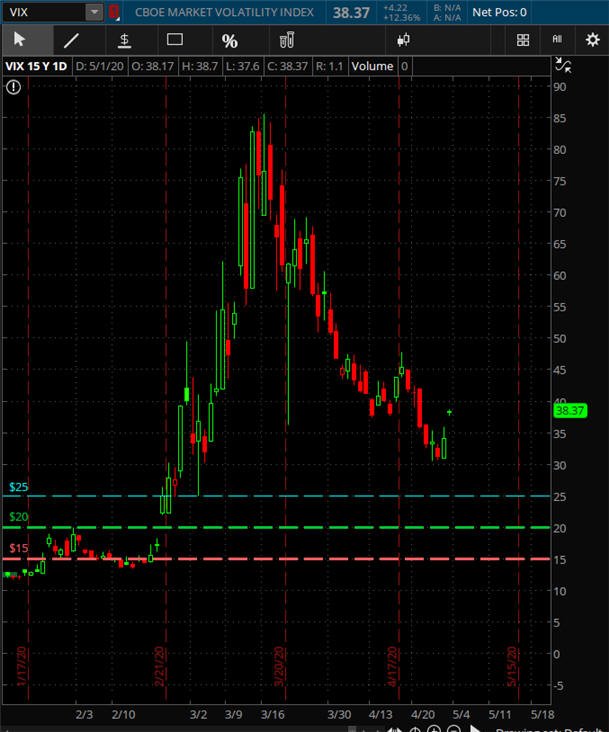Click the C: 38.37 close value
Image resolution: width=609 pixels, height=732 pixels.
(287, 66)
